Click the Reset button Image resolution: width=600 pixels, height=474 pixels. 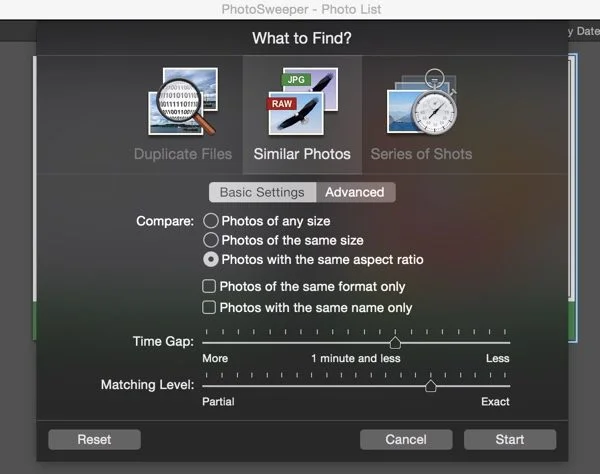[95, 439]
